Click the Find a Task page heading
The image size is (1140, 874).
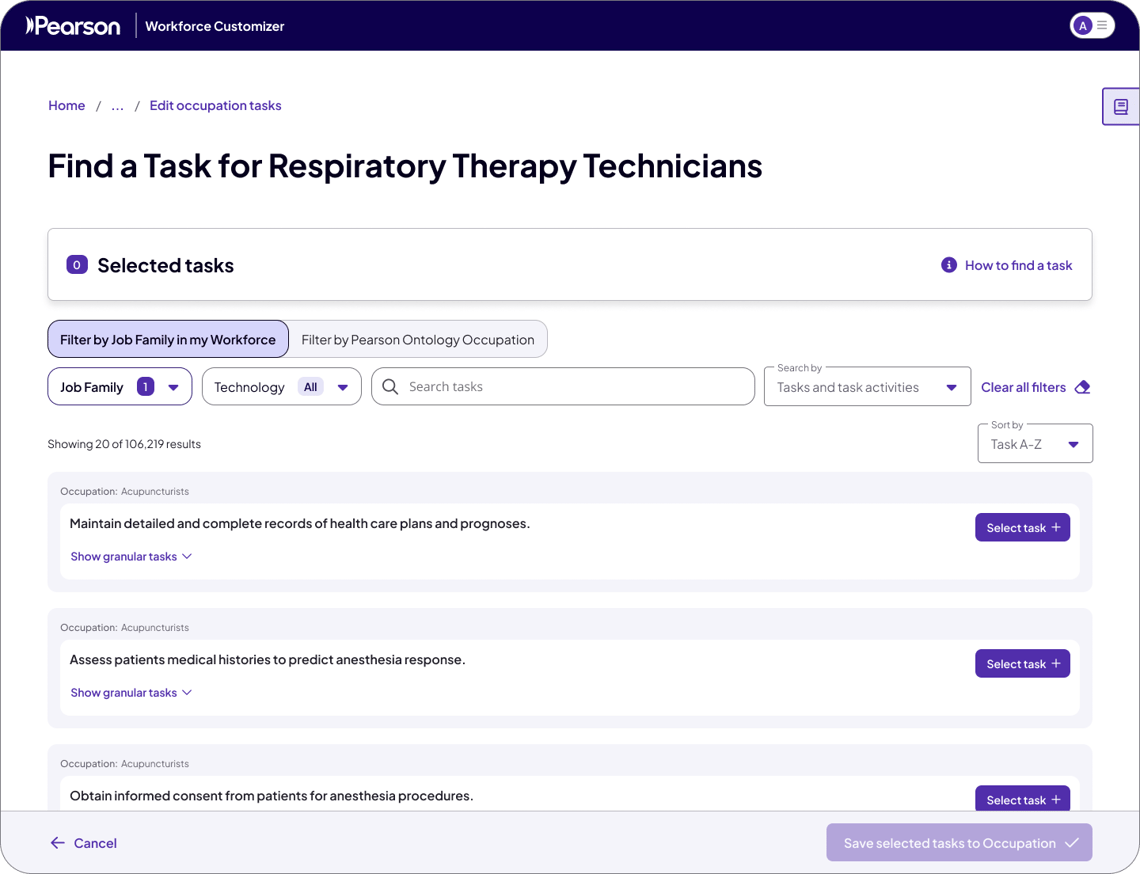coord(405,167)
